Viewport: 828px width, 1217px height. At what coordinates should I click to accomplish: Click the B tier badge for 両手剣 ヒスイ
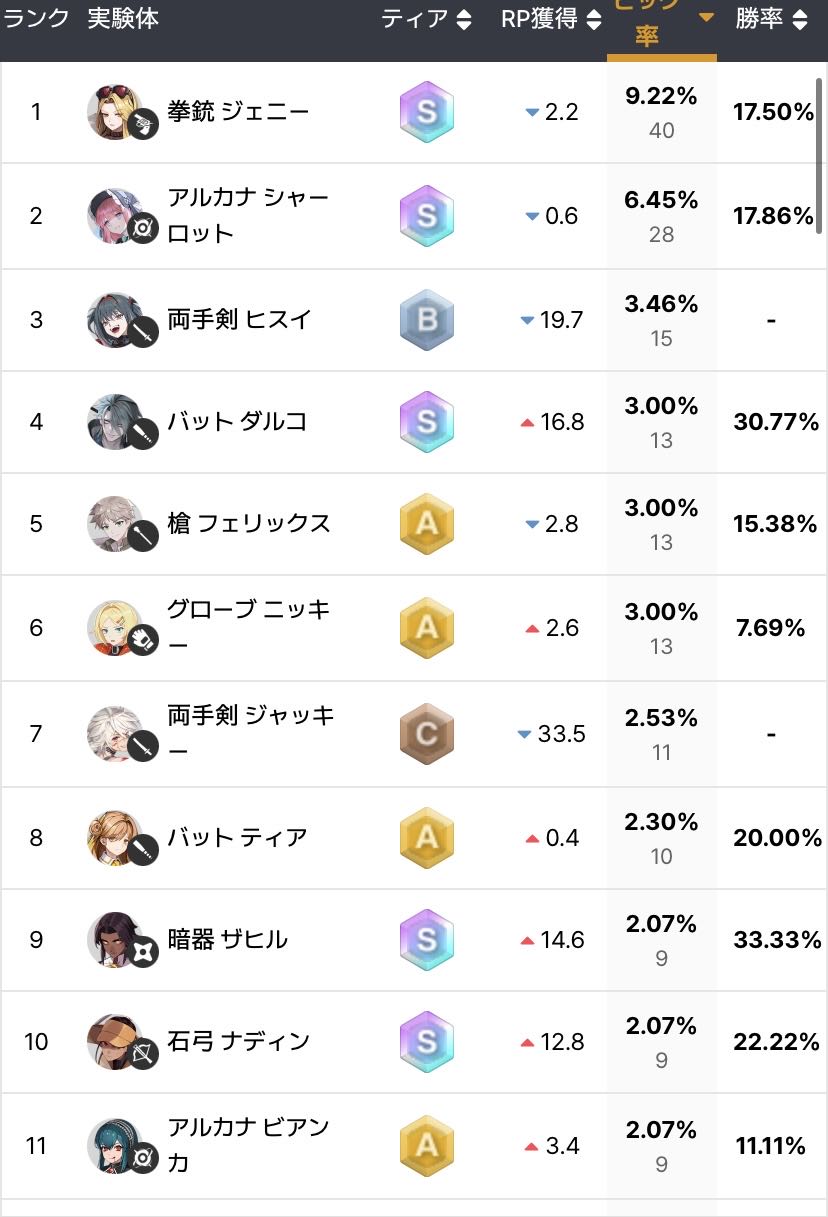[427, 320]
